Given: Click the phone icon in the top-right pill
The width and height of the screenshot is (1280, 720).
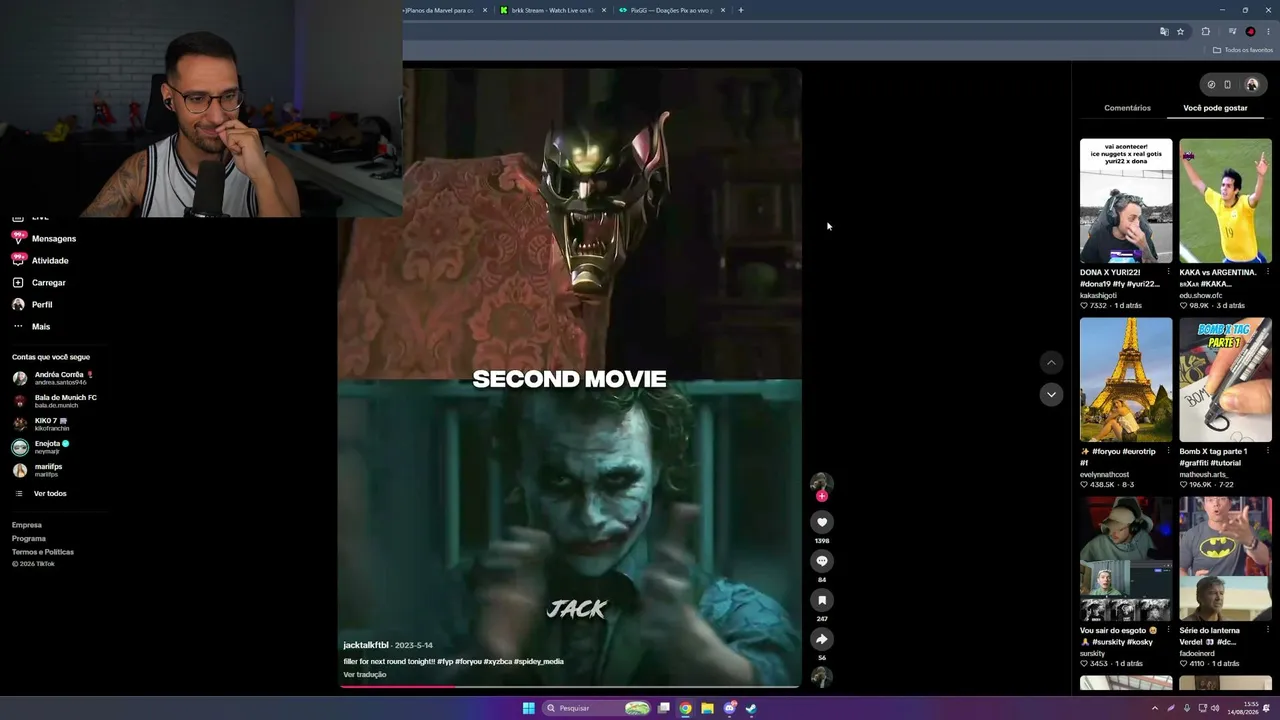Looking at the screenshot, I should point(1228,85).
